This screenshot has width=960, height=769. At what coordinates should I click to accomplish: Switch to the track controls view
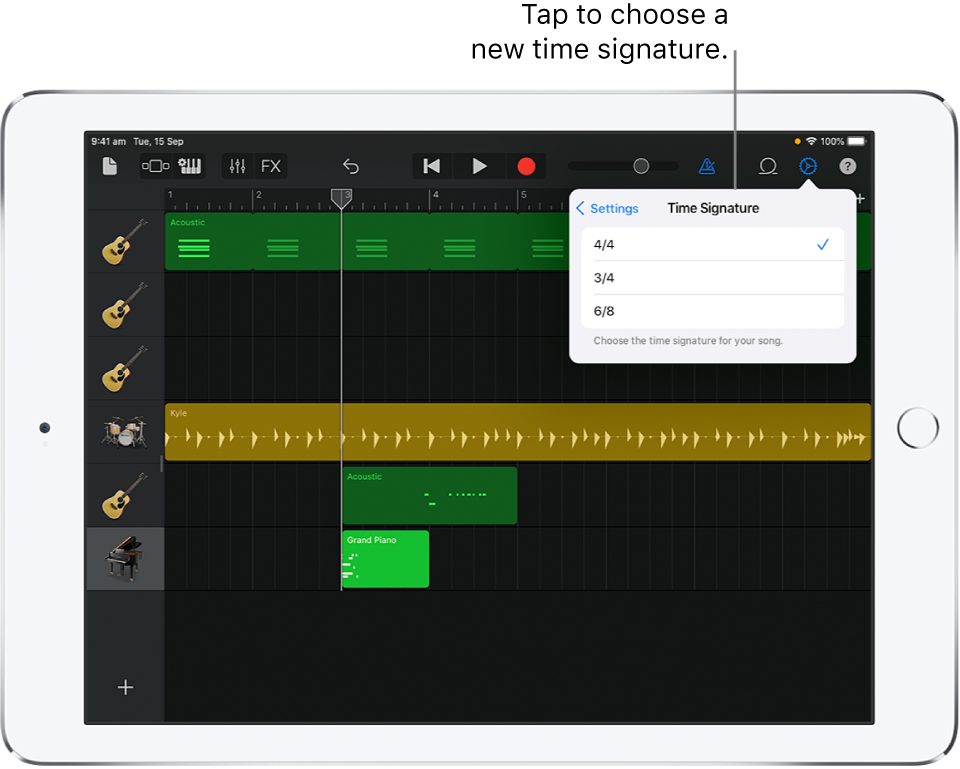tap(155, 166)
